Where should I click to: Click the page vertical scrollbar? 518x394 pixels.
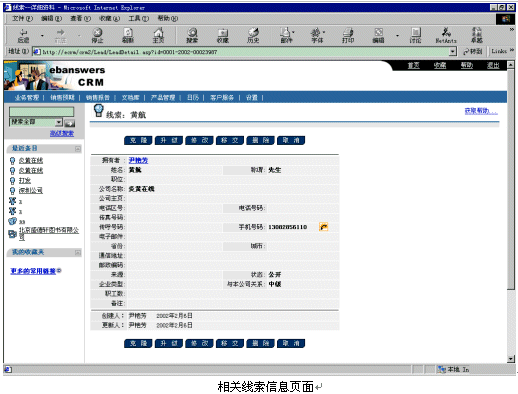point(510,212)
